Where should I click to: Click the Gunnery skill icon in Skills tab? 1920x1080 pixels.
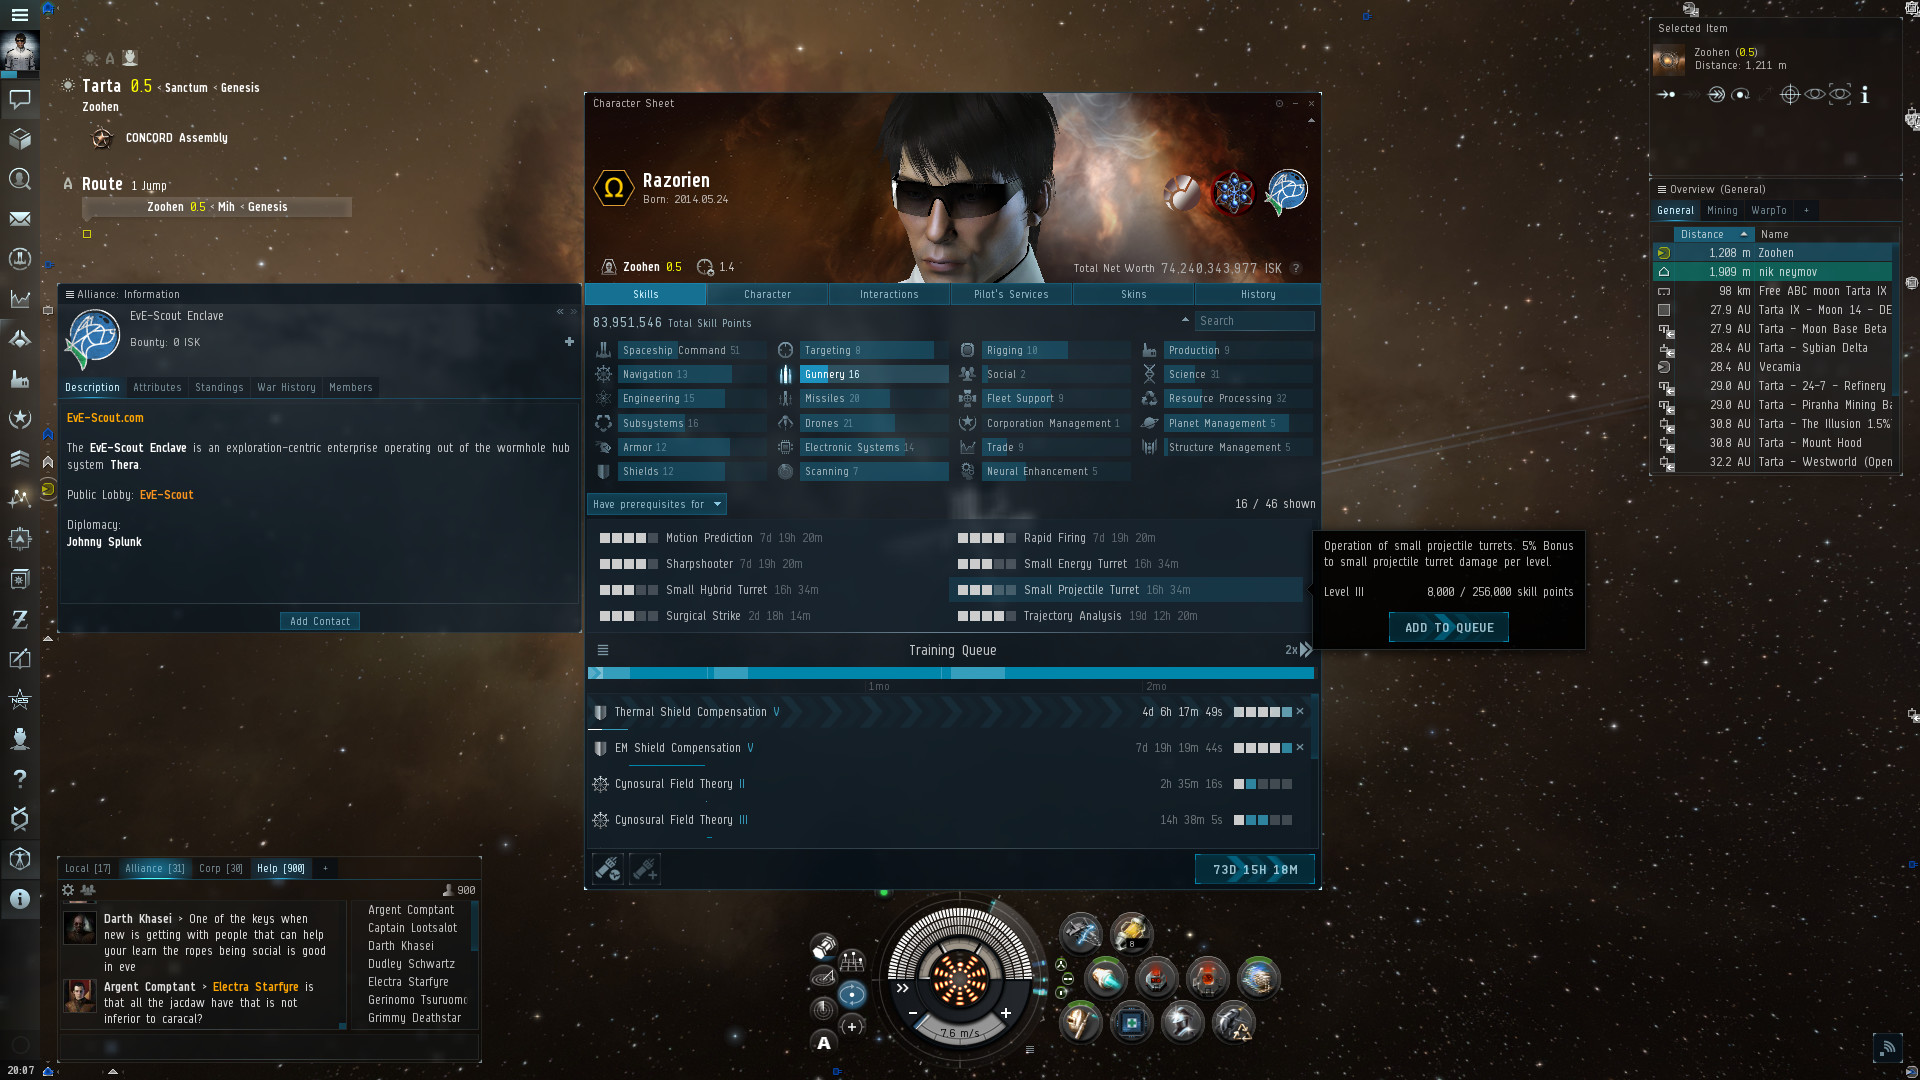(786, 375)
